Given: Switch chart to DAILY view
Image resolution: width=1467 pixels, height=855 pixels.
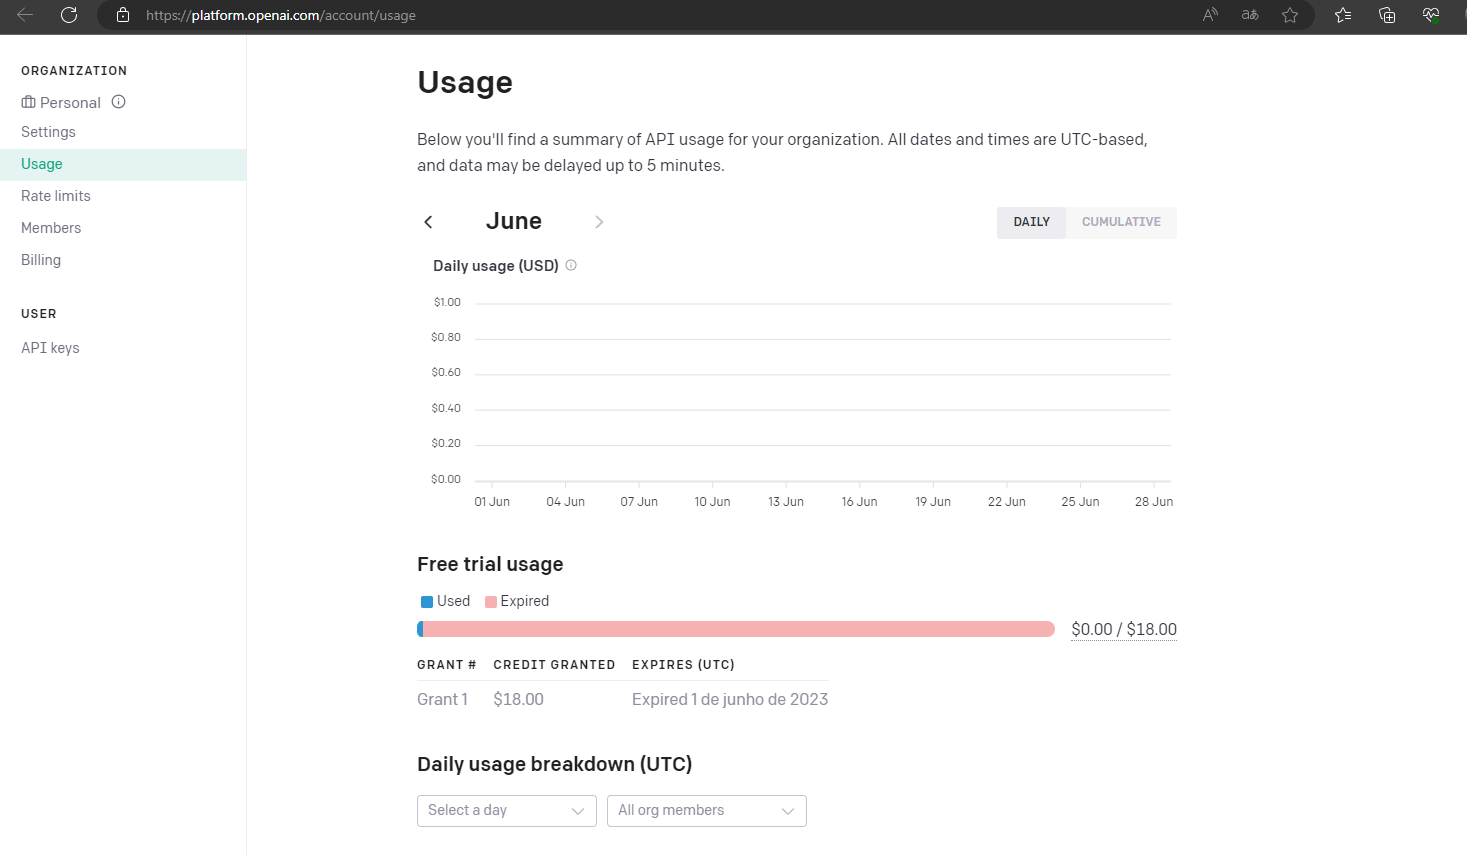Looking at the screenshot, I should coord(1031,222).
